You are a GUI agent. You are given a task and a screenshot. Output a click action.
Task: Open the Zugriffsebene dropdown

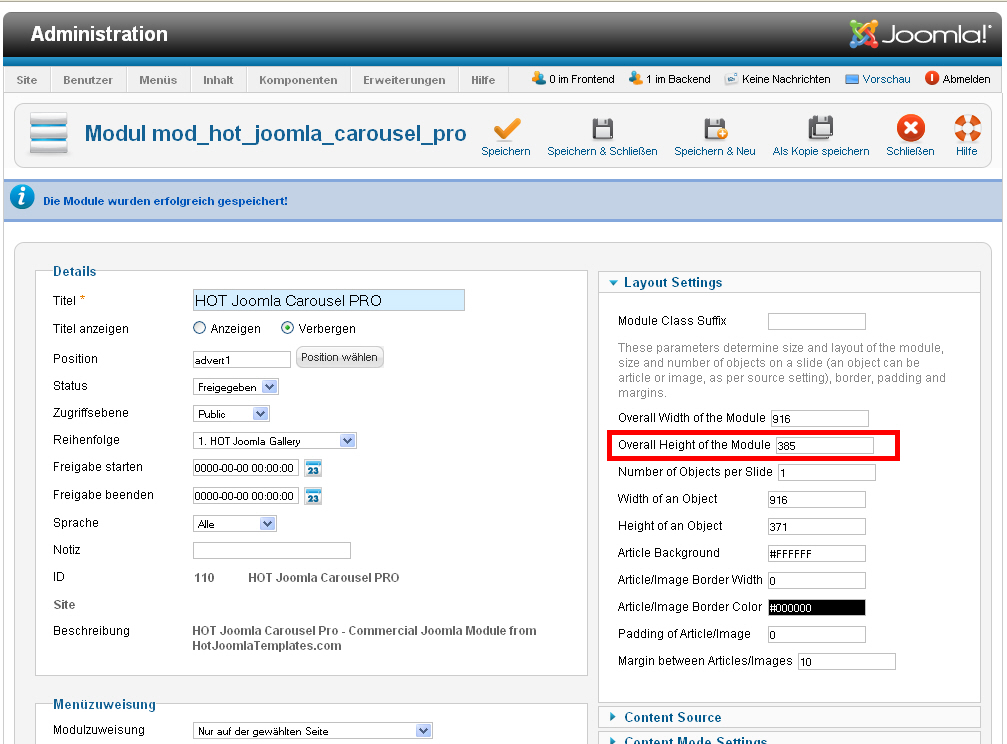tap(231, 414)
